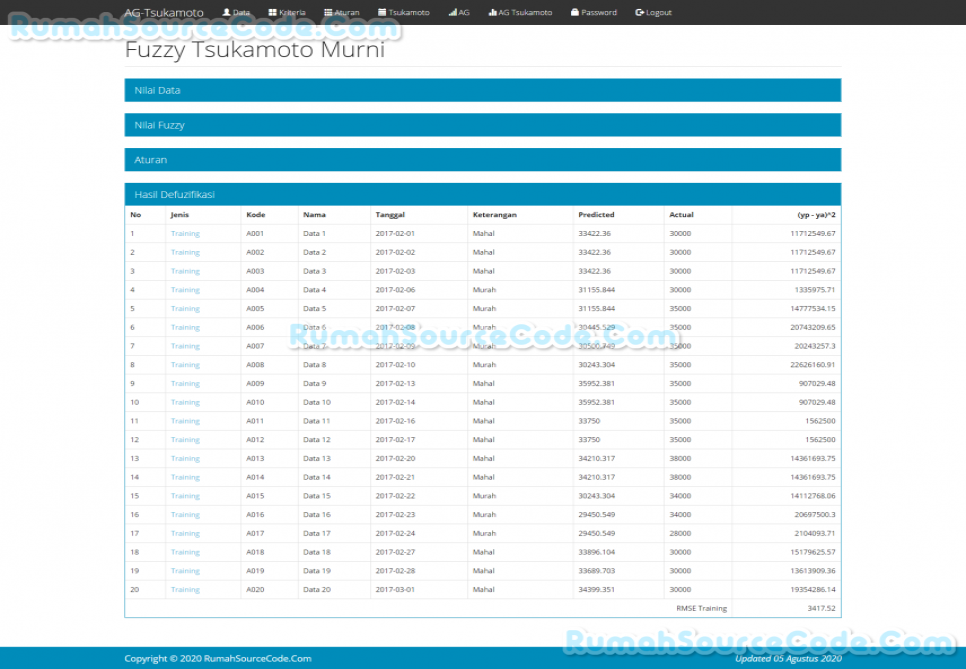Click the AG-Tsukamoto brand link
Image resolution: width=966 pixels, height=669 pixels.
(x=164, y=12)
